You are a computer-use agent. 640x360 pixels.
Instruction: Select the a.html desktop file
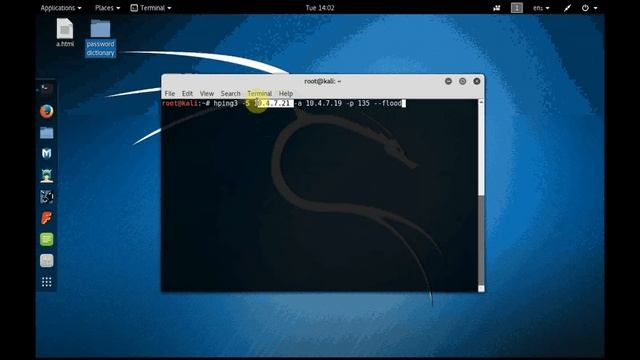[x=65, y=33]
